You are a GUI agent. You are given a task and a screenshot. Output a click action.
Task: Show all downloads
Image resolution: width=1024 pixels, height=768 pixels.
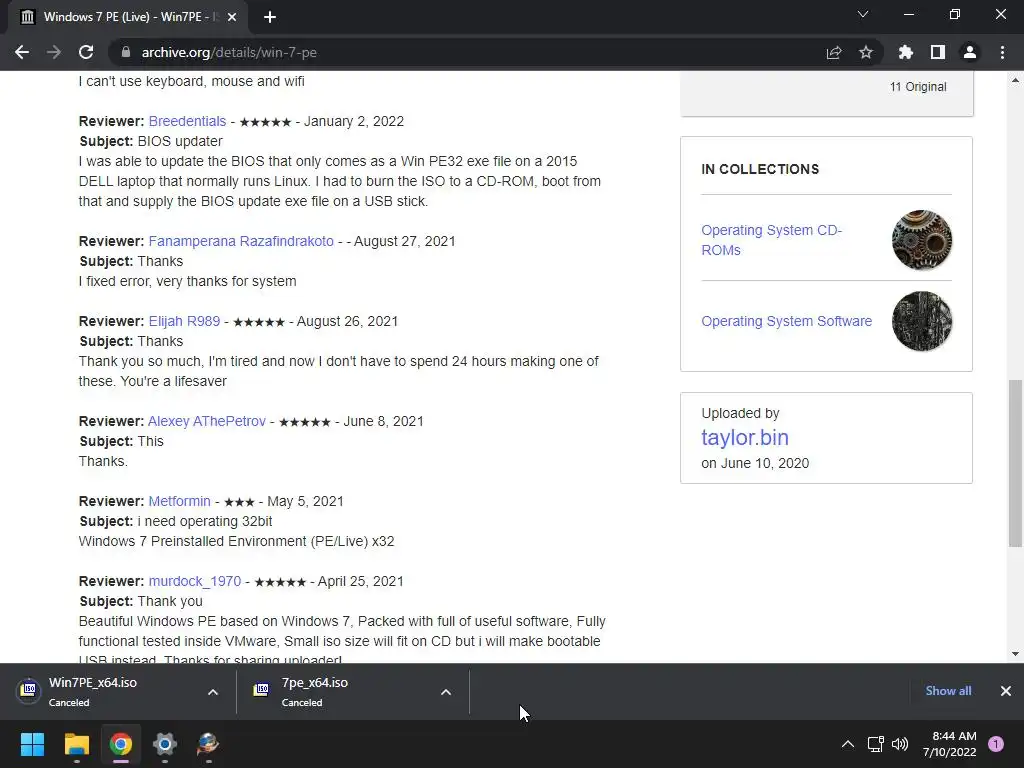point(948,691)
